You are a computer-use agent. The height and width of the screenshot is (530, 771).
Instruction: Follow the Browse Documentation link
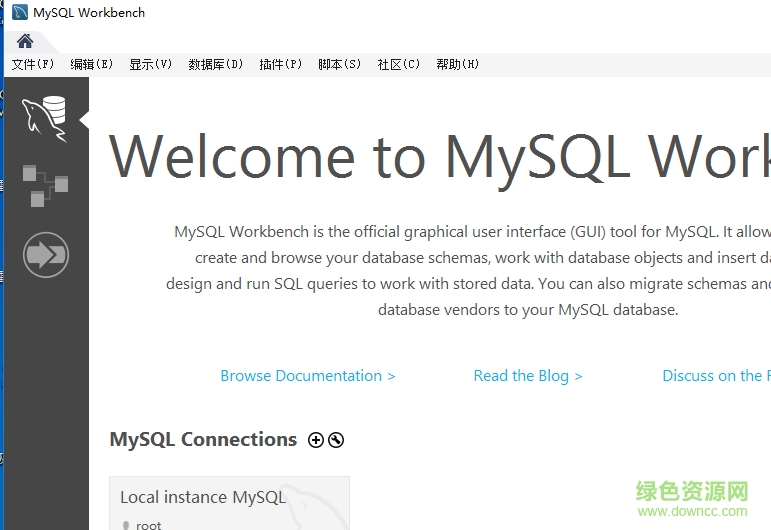click(307, 376)
